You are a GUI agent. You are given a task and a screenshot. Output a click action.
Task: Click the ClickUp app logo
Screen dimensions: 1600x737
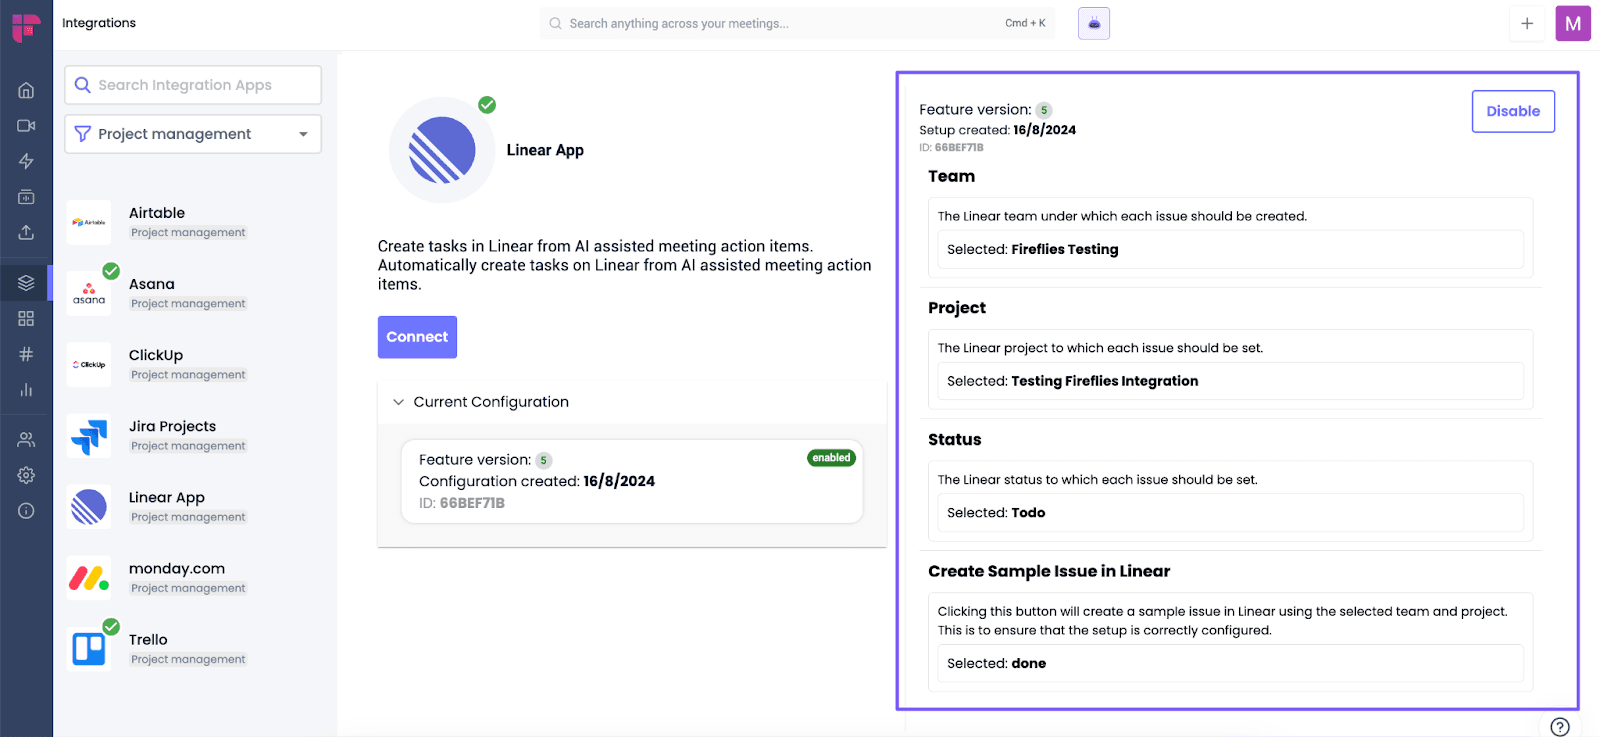(89, 364)
